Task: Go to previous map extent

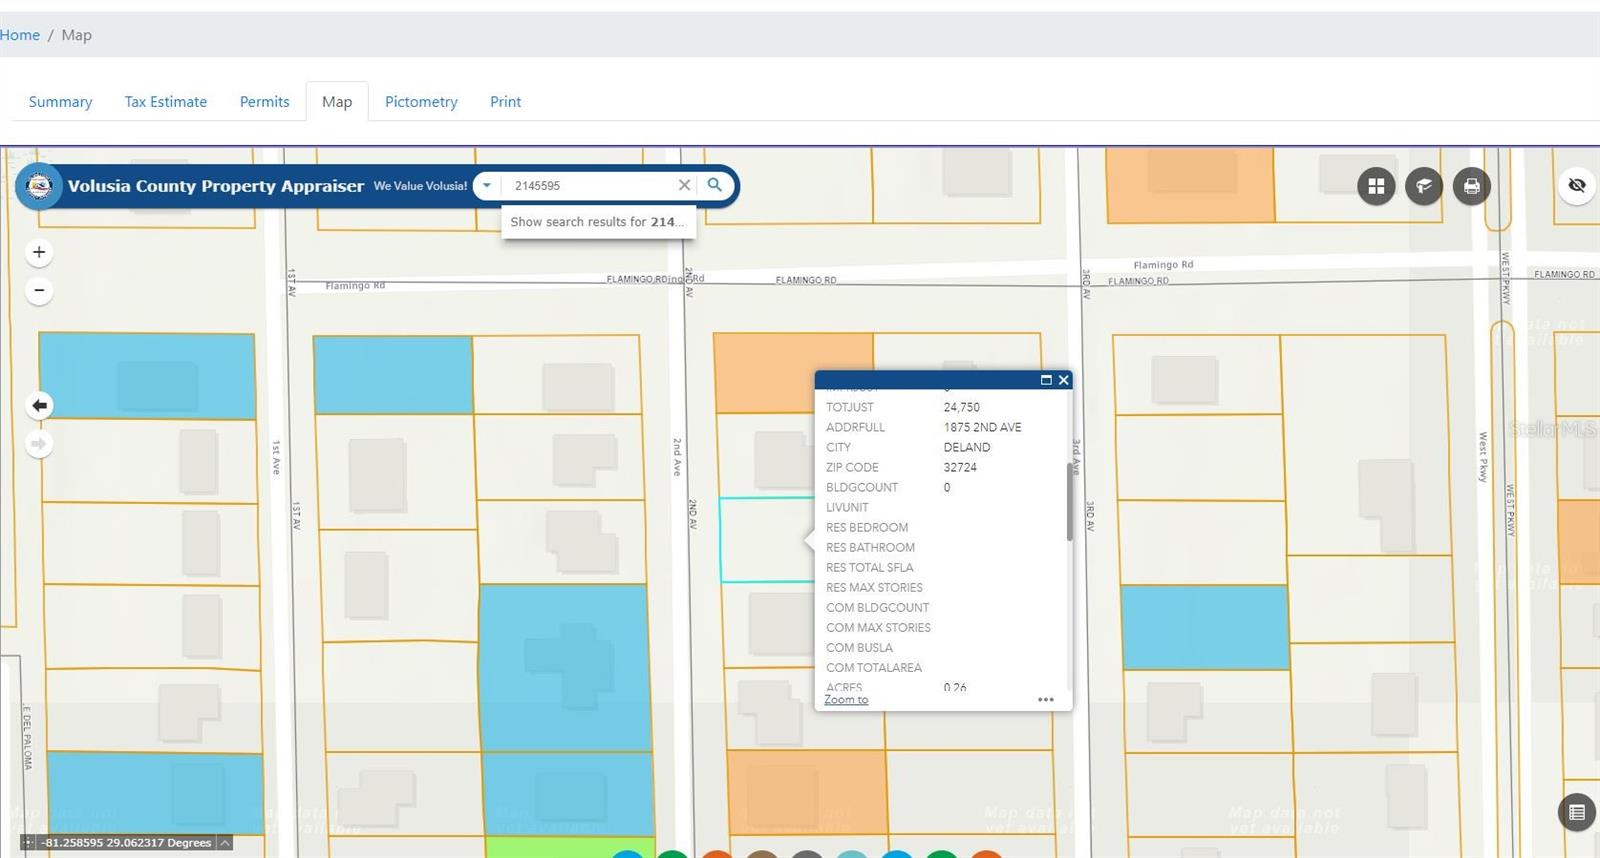Action: pyautogui.click(x=39, y=405)
